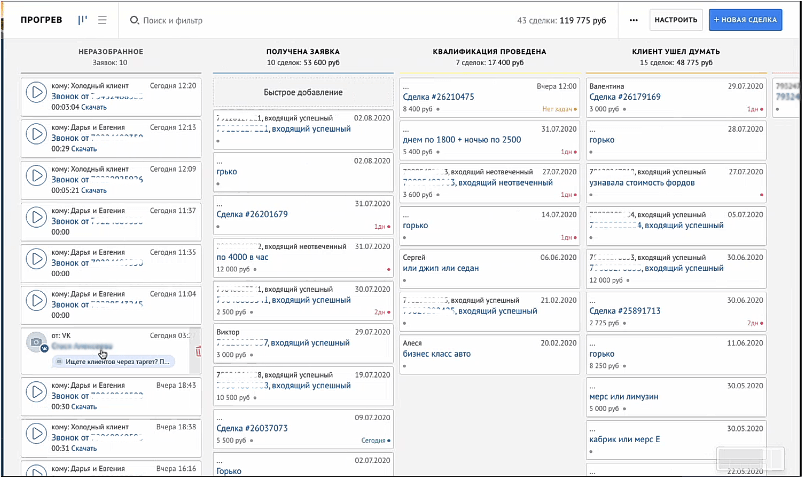This screenshot has height=477, width=802.
Task: Open the three-dots more options menu
Action: click(634, 20)
